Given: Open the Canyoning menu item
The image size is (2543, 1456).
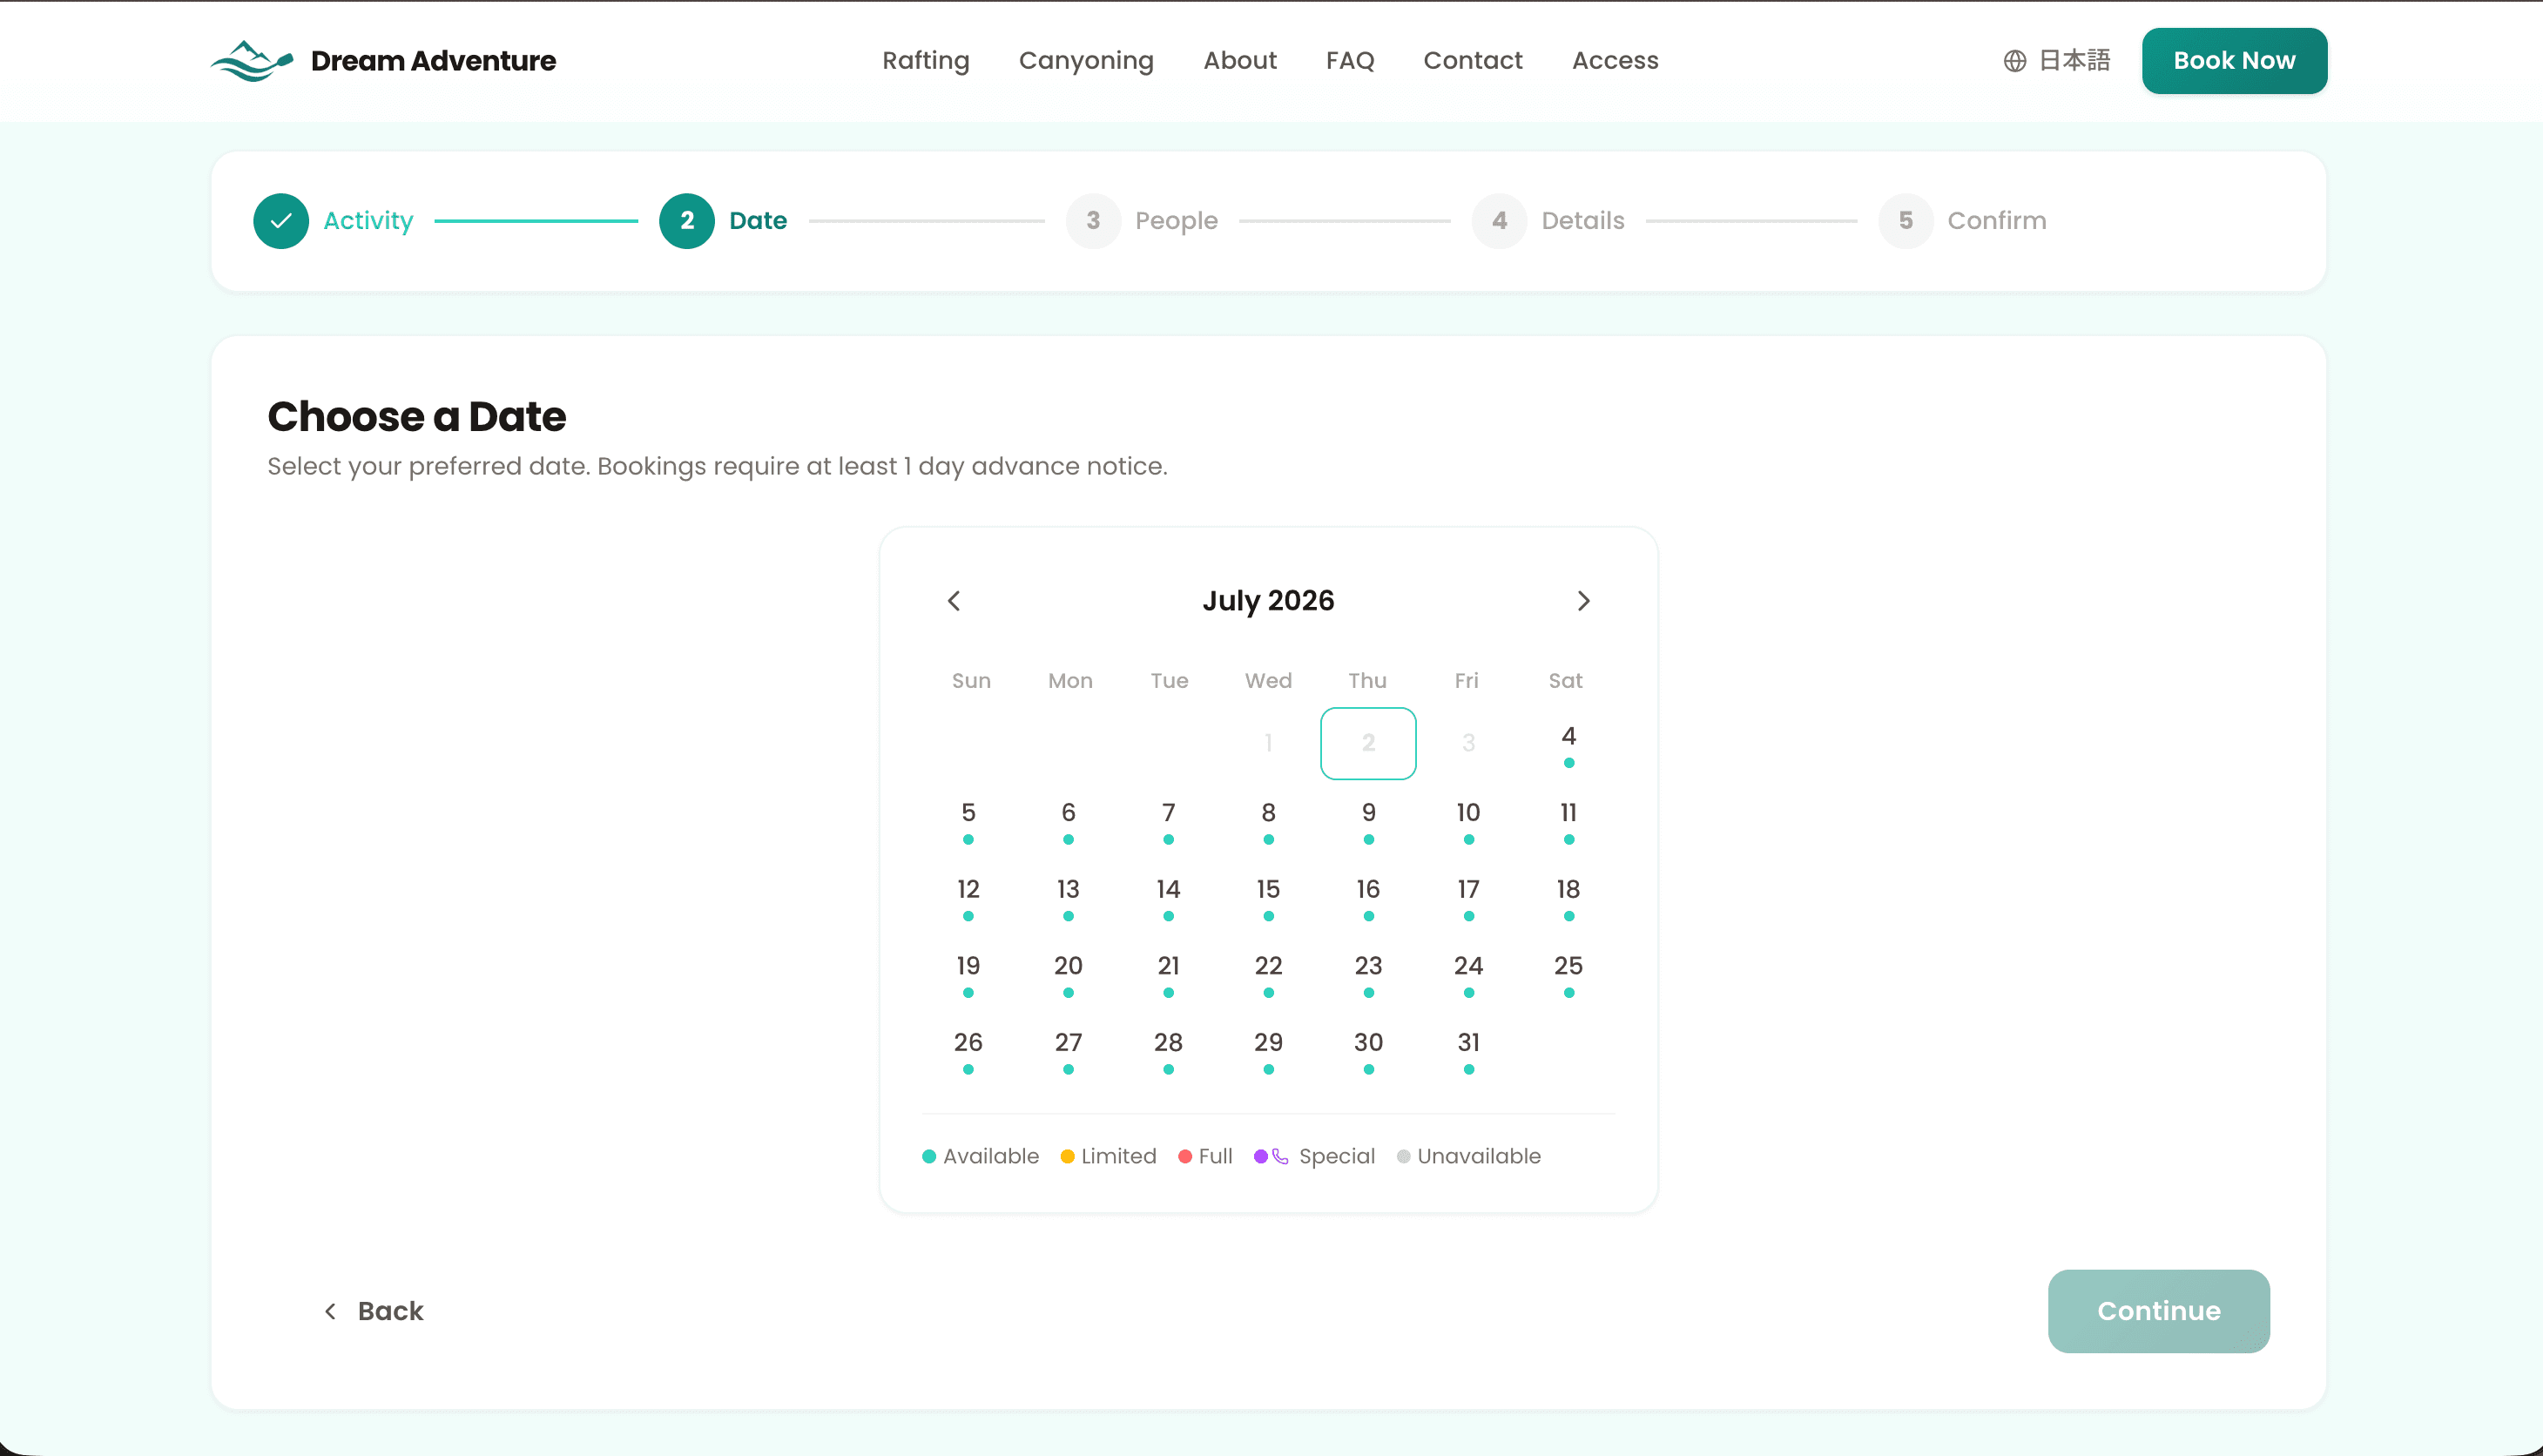Looking at the screenshot, I should coord(1086,61).
